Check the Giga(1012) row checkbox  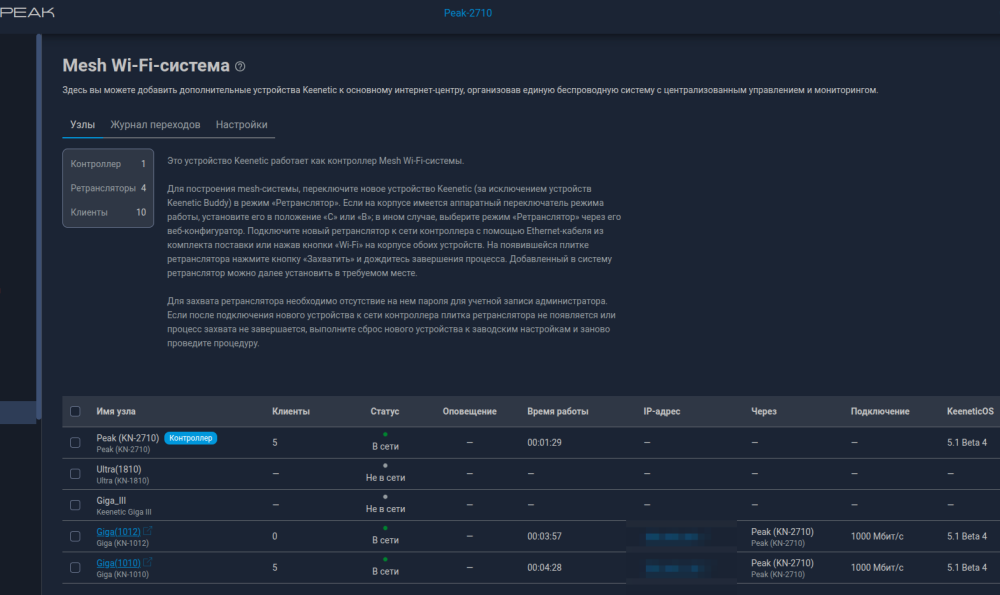click(x=75, y=536)
